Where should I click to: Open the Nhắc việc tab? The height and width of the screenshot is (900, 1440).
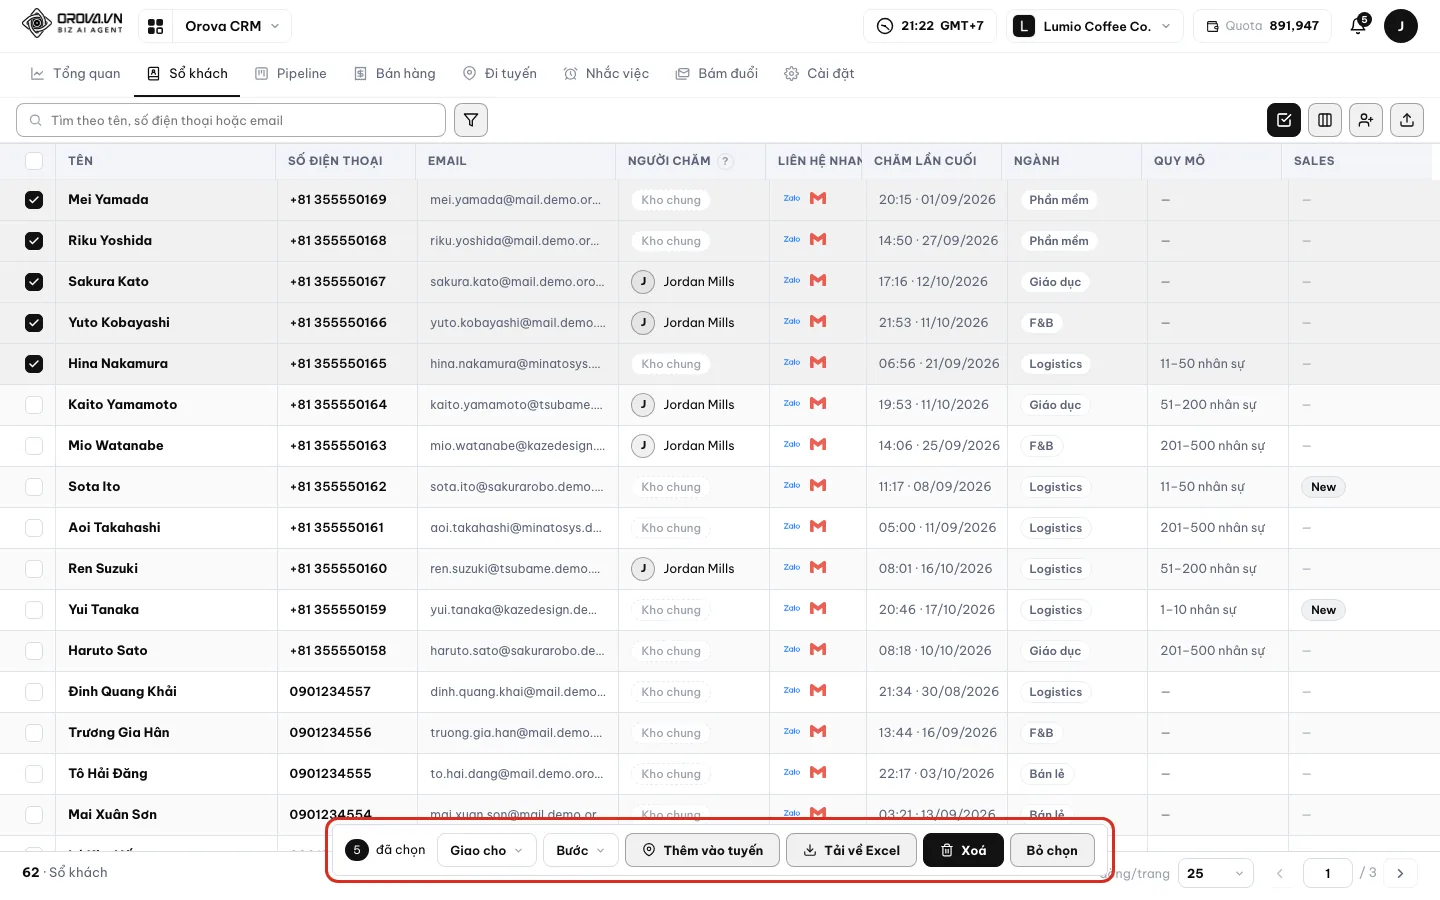point(606,73)
